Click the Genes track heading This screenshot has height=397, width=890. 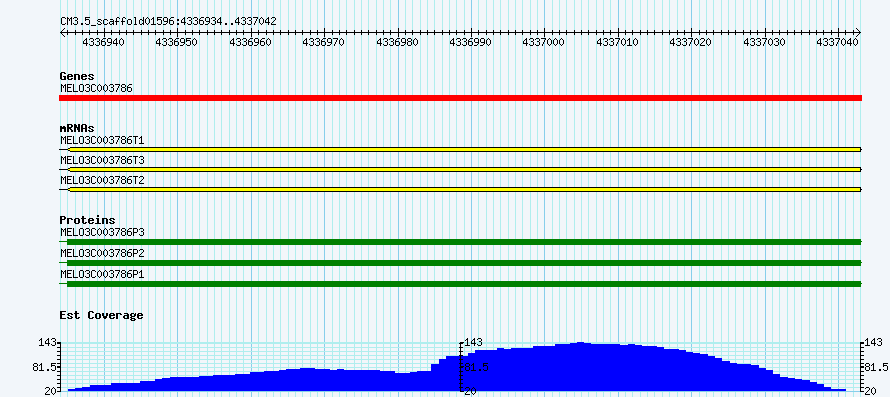point(77,76)
